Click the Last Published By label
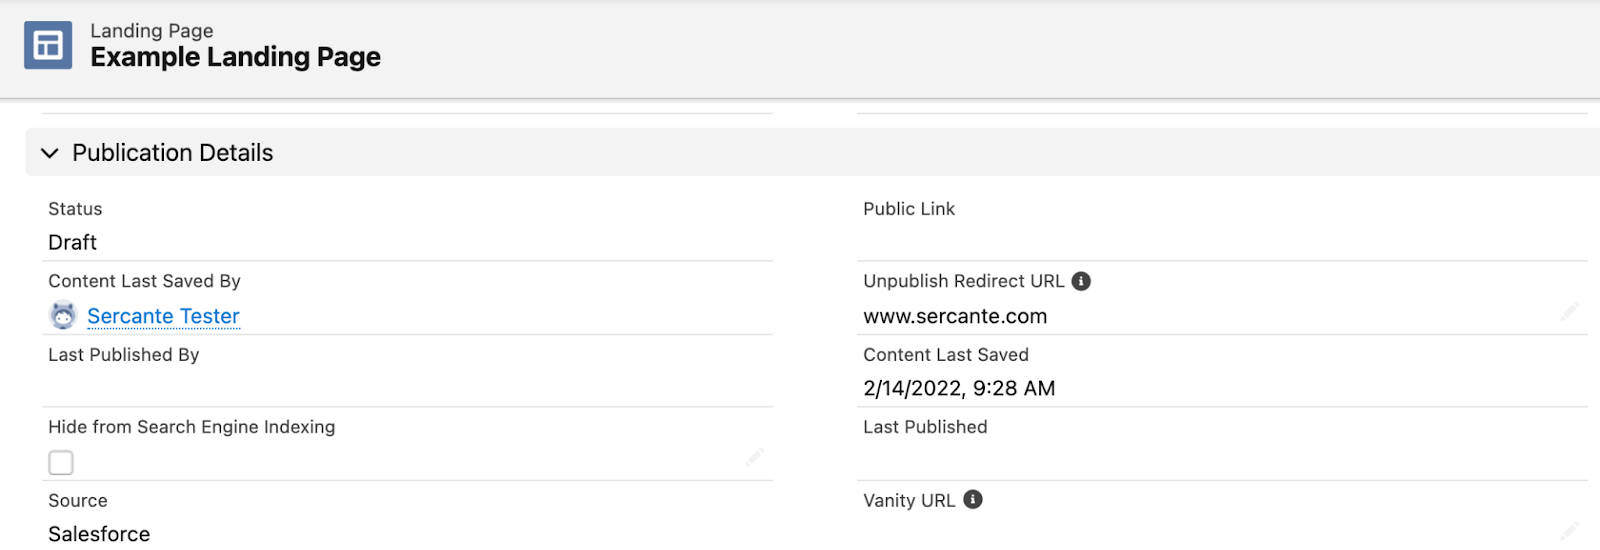Image resolution: width=1600 pixels, height=550 pixels. [x=124, y=355]
